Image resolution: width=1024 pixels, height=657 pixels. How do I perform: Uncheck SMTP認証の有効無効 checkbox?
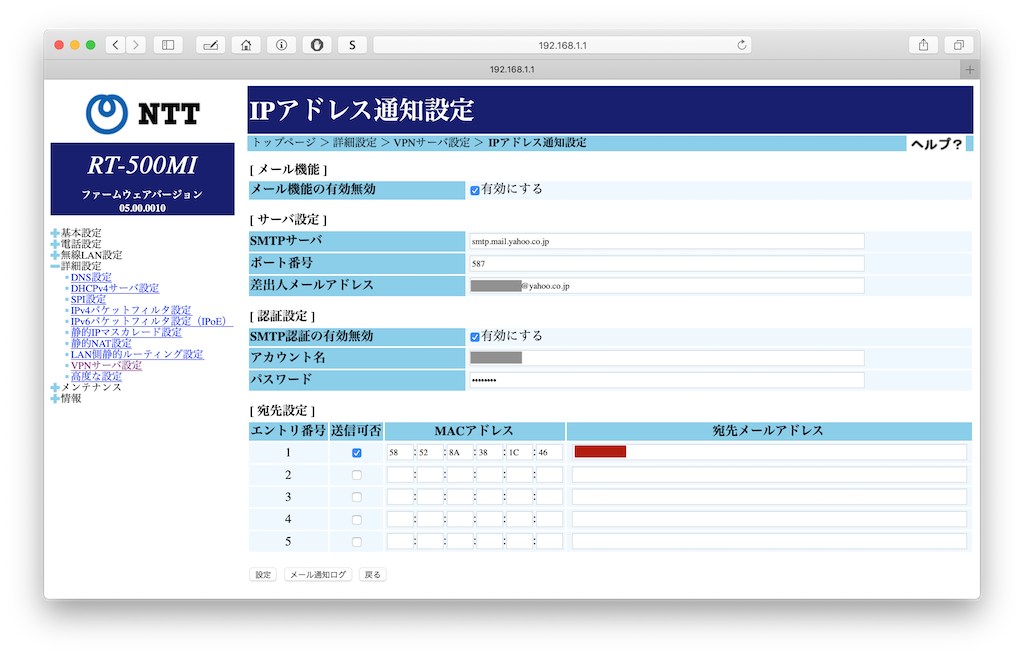[x=475, y=336]
